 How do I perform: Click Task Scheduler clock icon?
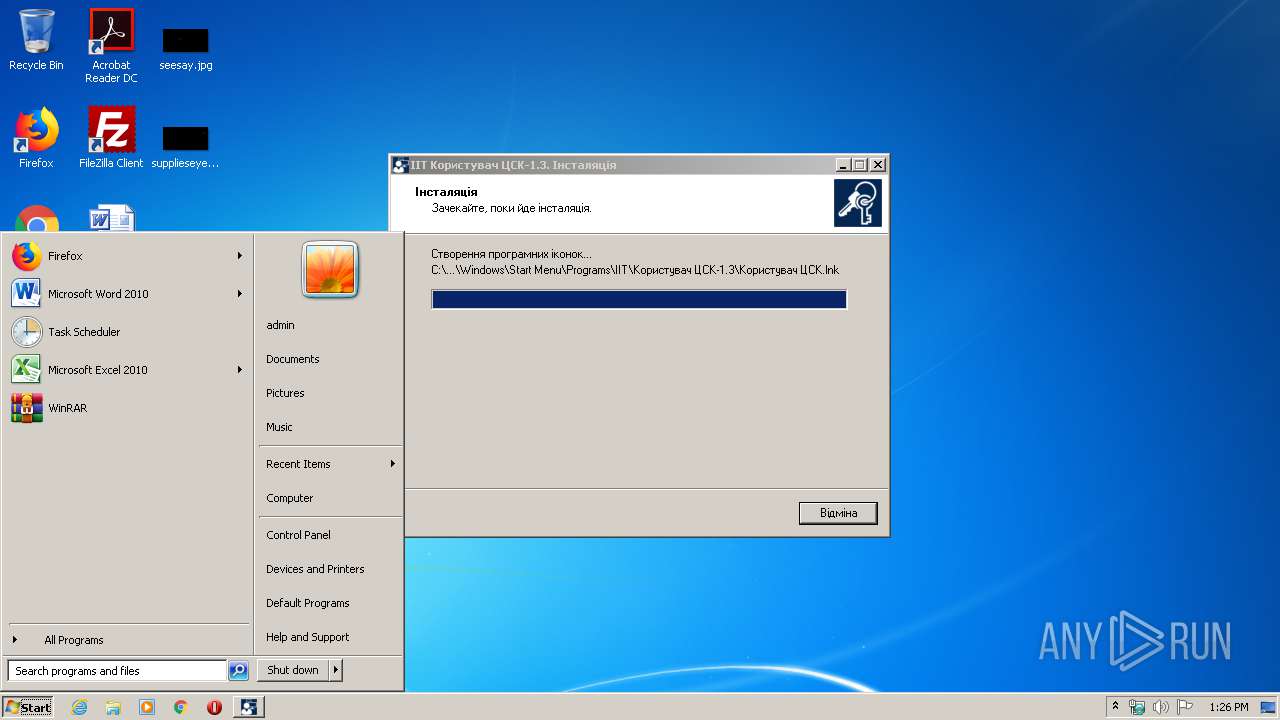[27, 332]
